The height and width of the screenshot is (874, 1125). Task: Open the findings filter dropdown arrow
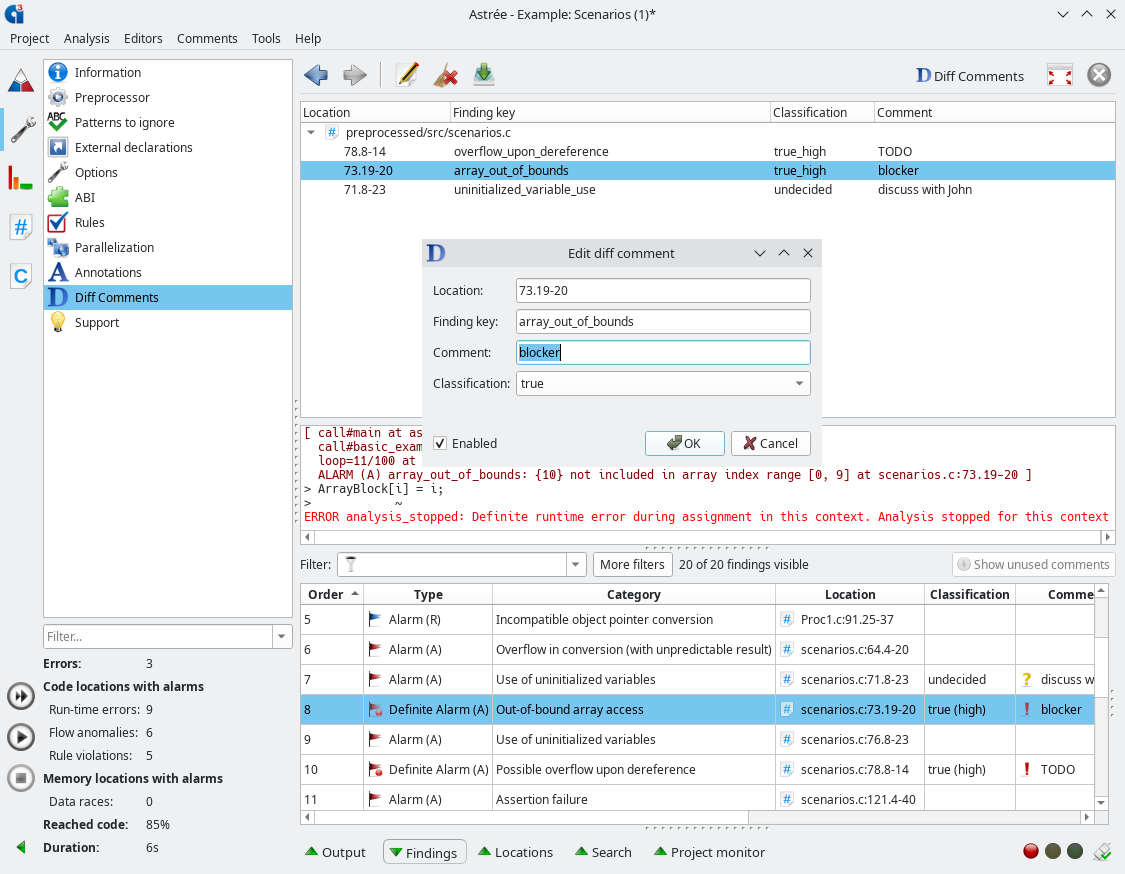point(575,565)
